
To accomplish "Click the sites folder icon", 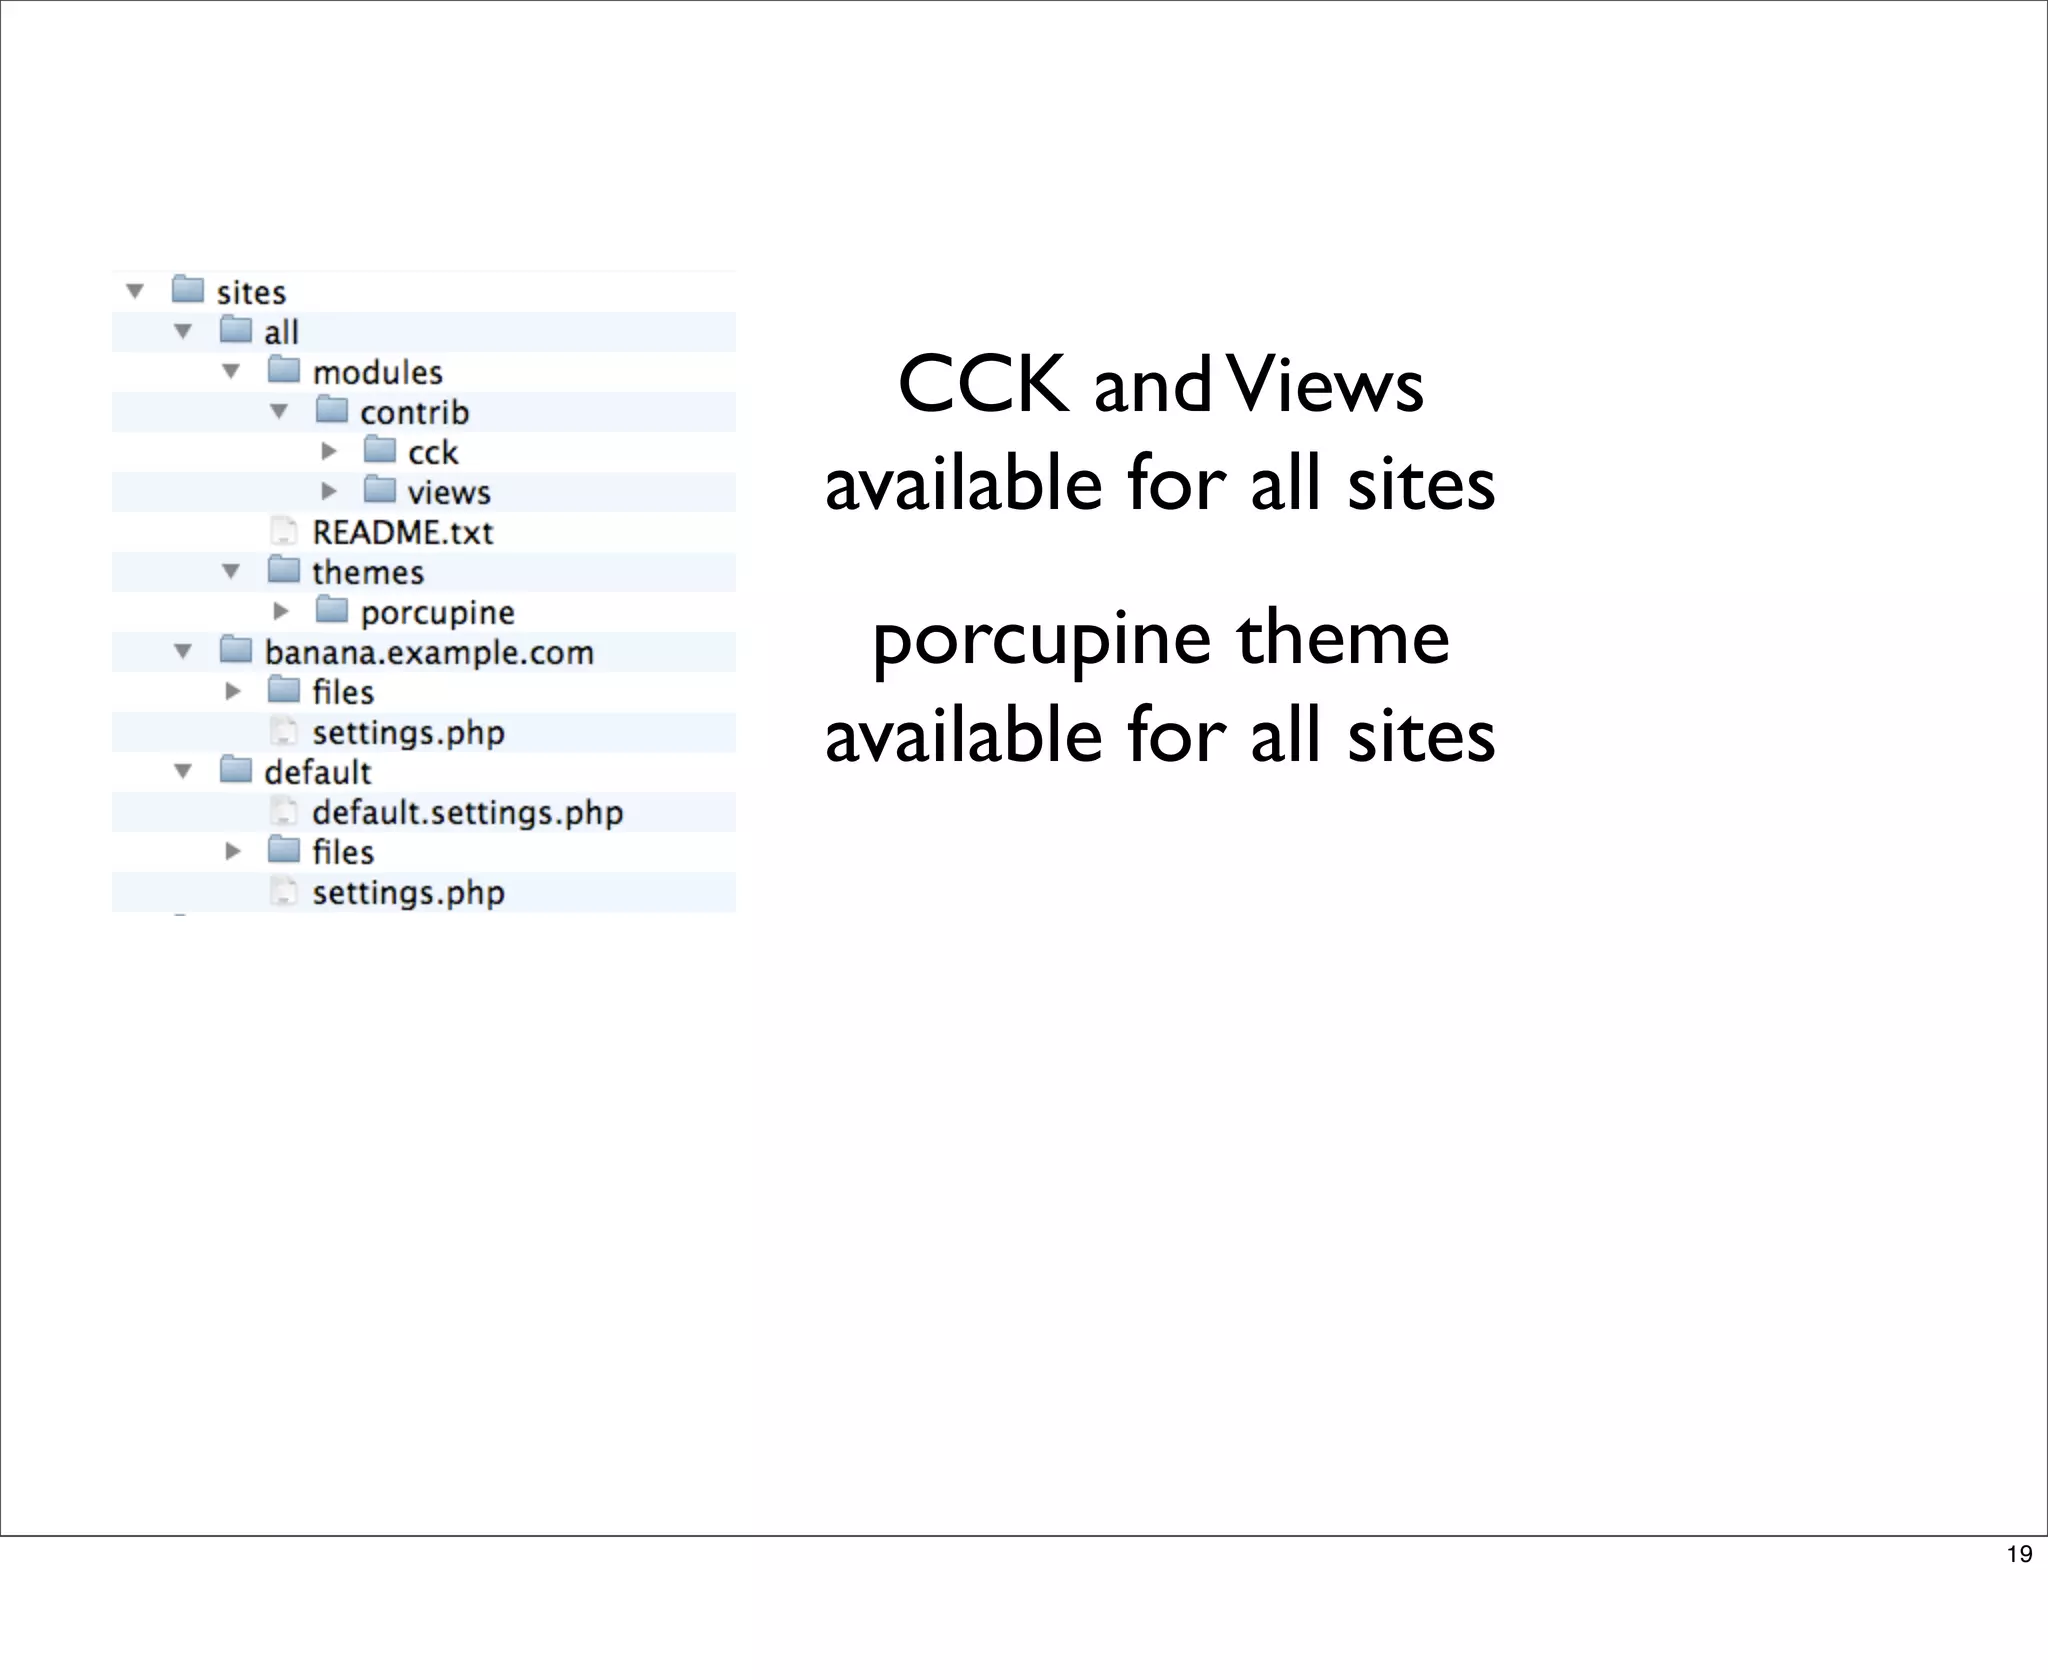I will point(188,290).
